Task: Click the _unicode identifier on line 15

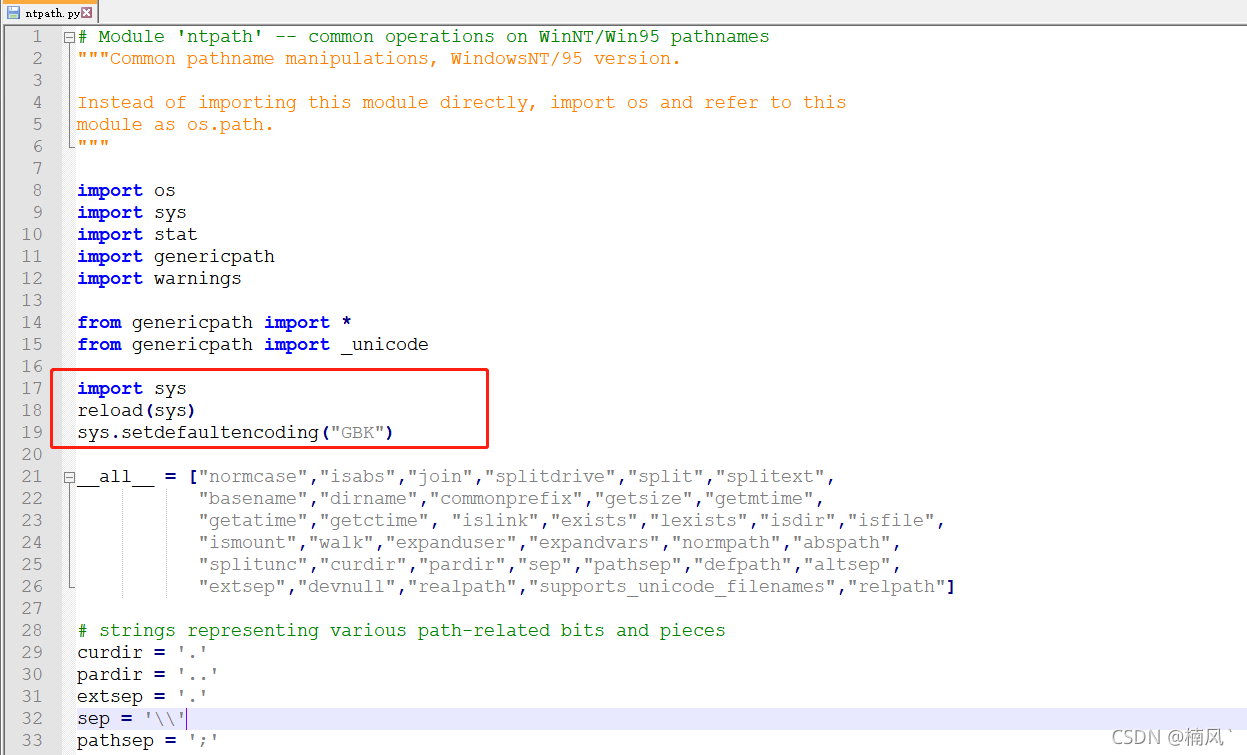Action: point(383,344)
